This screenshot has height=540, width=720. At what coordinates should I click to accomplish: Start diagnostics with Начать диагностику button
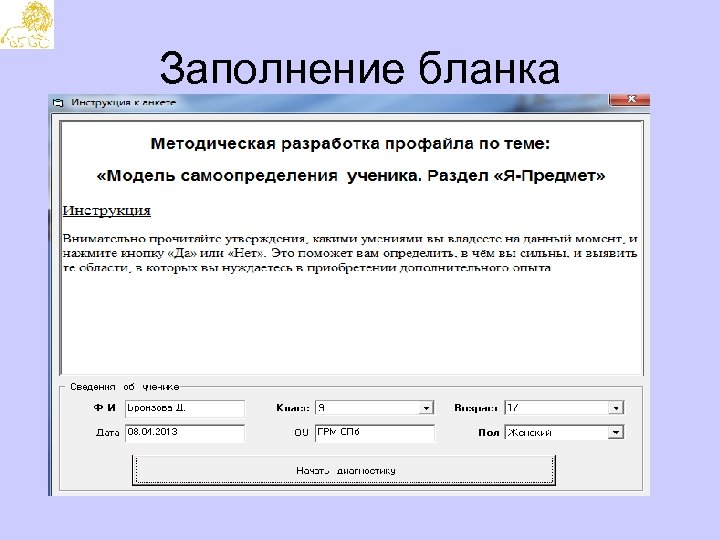pyautogui.click(x=344, y=470)
